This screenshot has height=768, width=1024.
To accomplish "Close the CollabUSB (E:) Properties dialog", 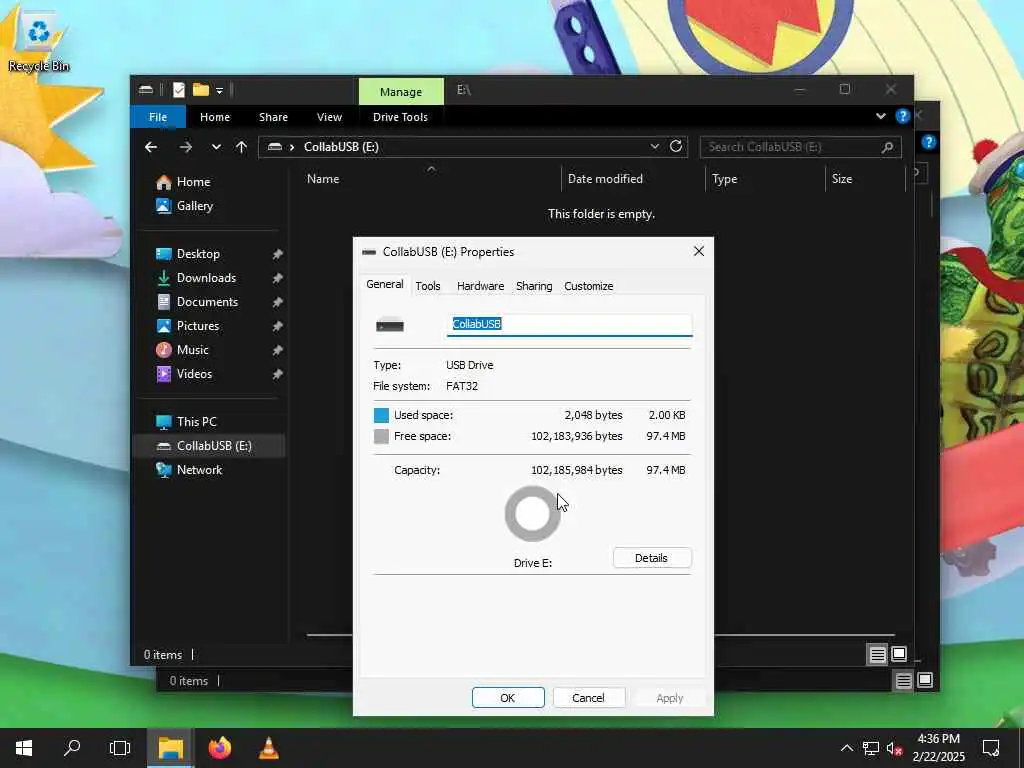I will (x=698, y=251).
